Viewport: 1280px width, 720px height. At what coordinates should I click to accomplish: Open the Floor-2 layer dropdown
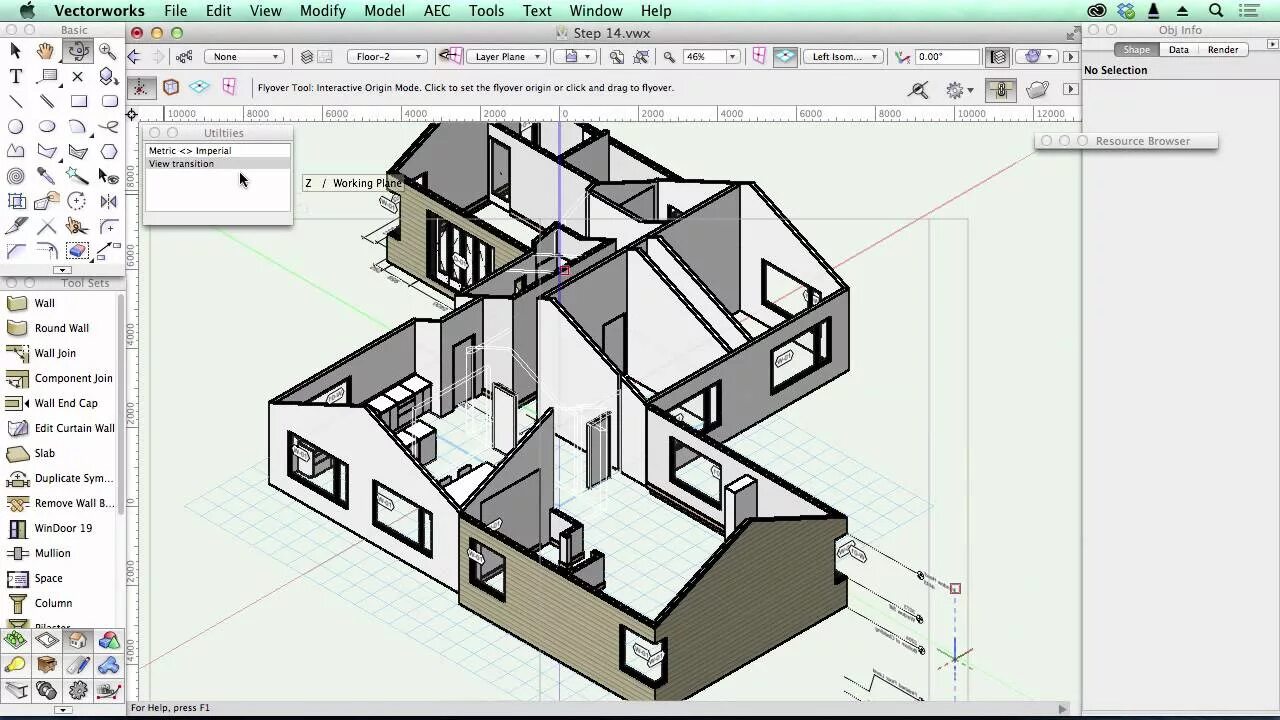389,57
